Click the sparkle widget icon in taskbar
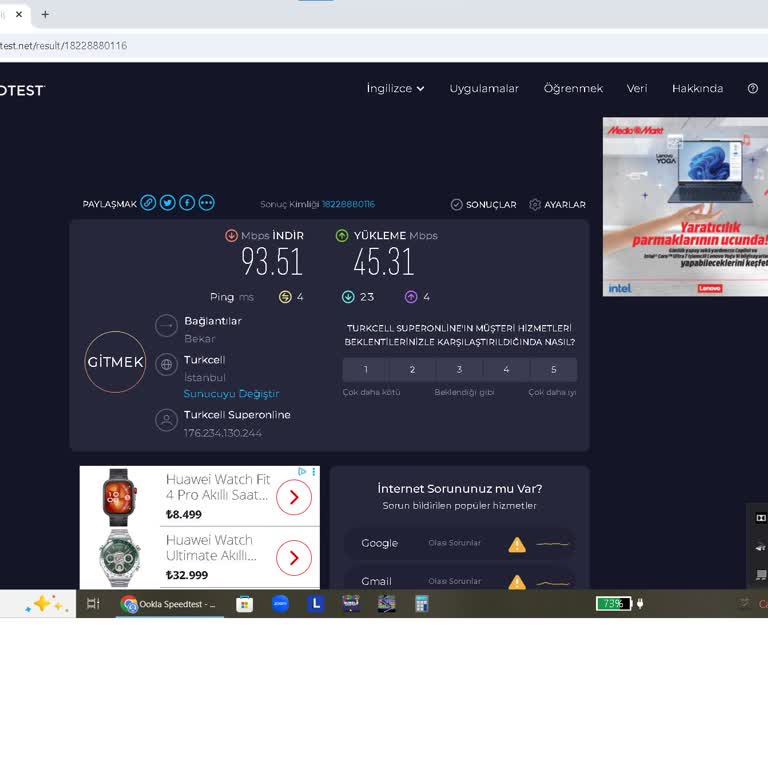Screen dimensions: 768x768 click(46, 604)
